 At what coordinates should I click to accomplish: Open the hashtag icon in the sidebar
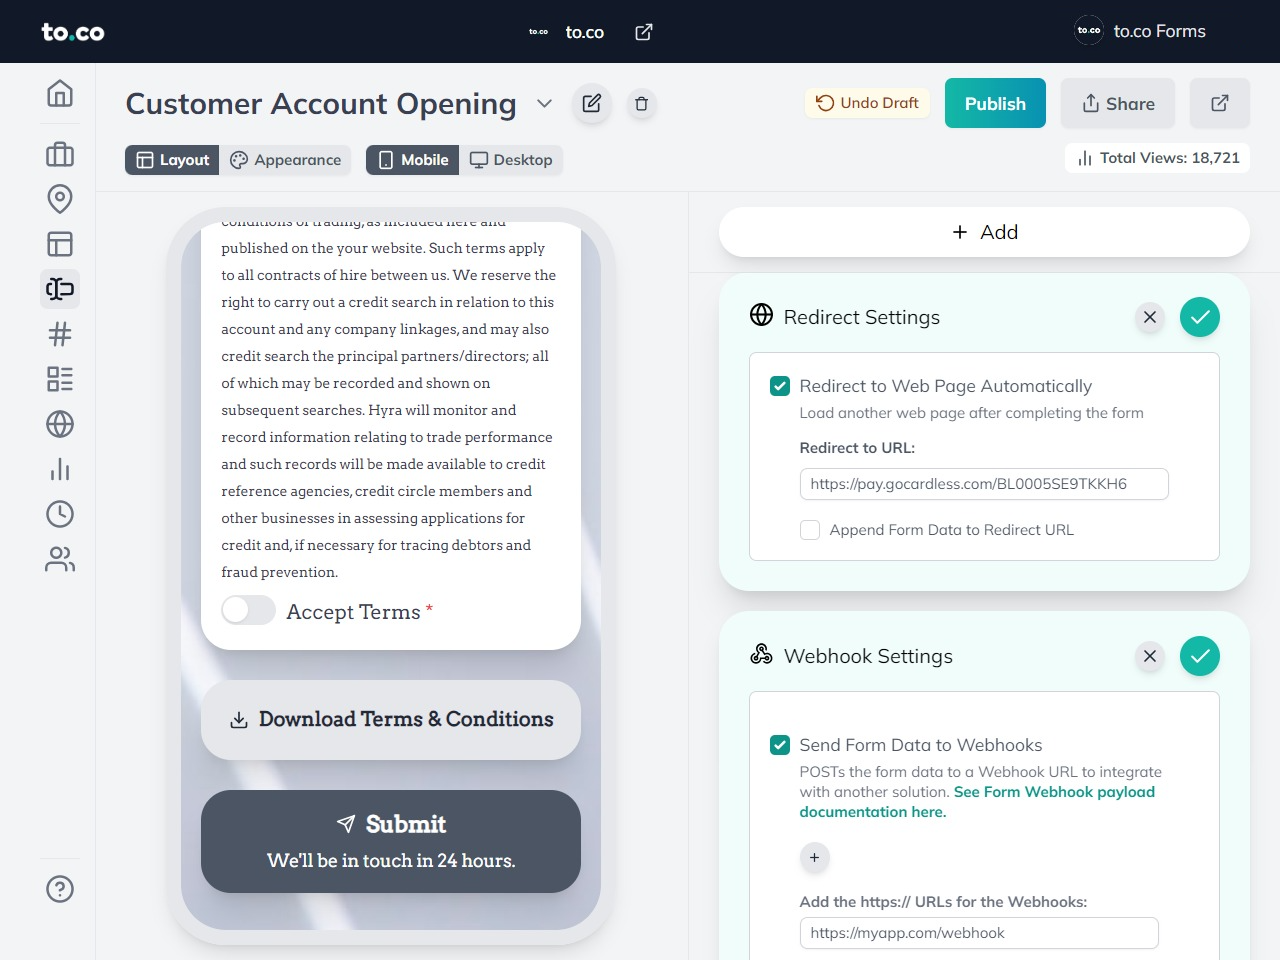coord(60,334)
